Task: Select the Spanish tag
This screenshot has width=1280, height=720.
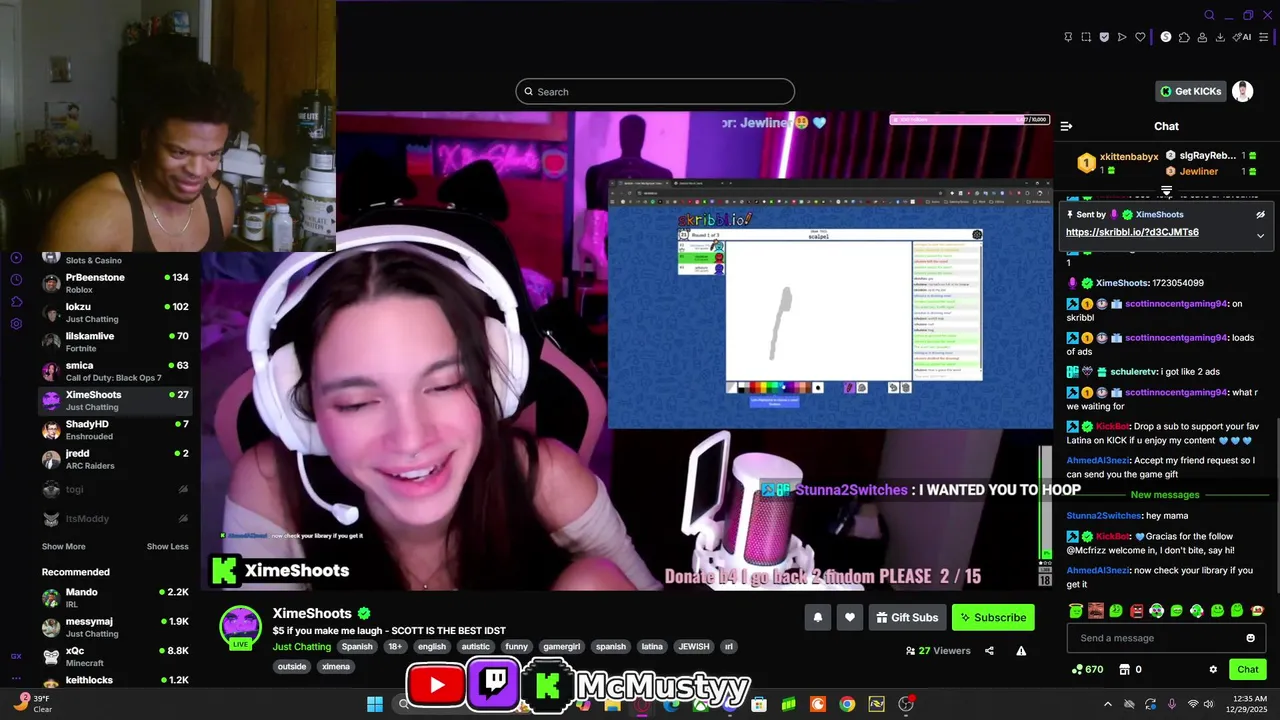Action: pyautogui.click(x=357, y=647)
